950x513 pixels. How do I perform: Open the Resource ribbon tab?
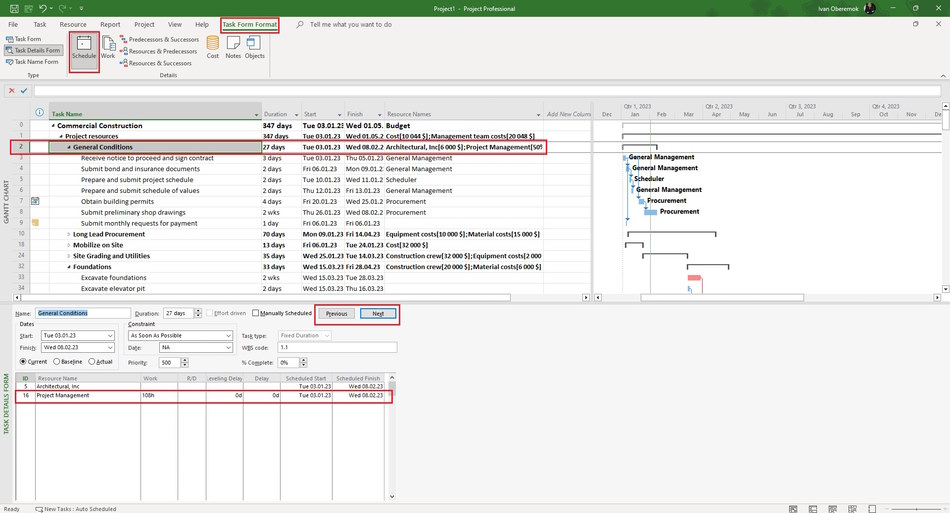73,25
